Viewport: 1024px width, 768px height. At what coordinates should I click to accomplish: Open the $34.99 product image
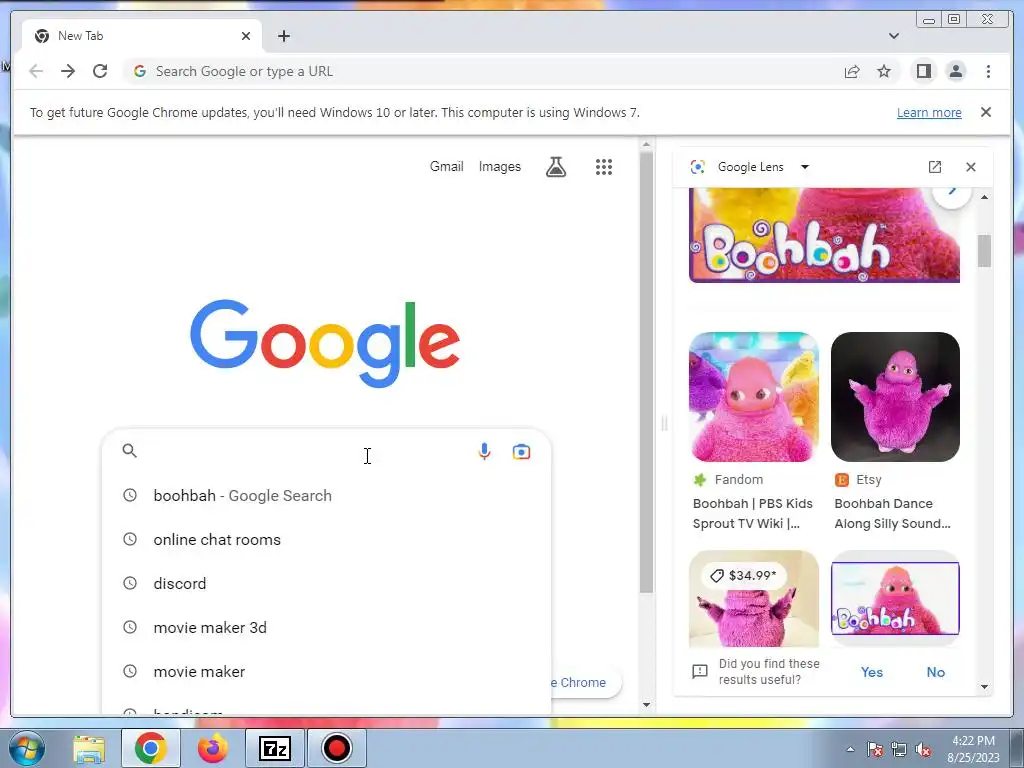pyautogui.click(x=754, y=599)
